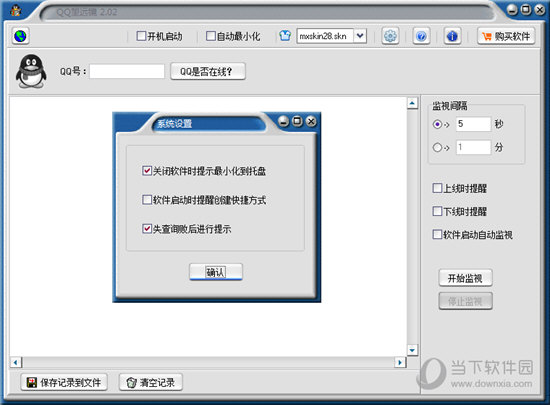Click the 开始监视 button
This screenshot has height=405, width=550.
pyautogui.click(x=465, y=278)
